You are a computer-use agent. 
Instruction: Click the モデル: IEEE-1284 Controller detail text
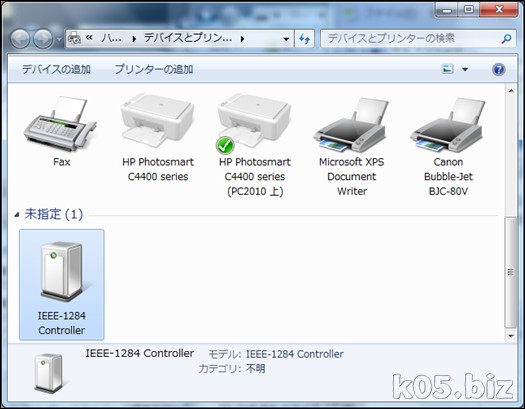pos(276,354)
